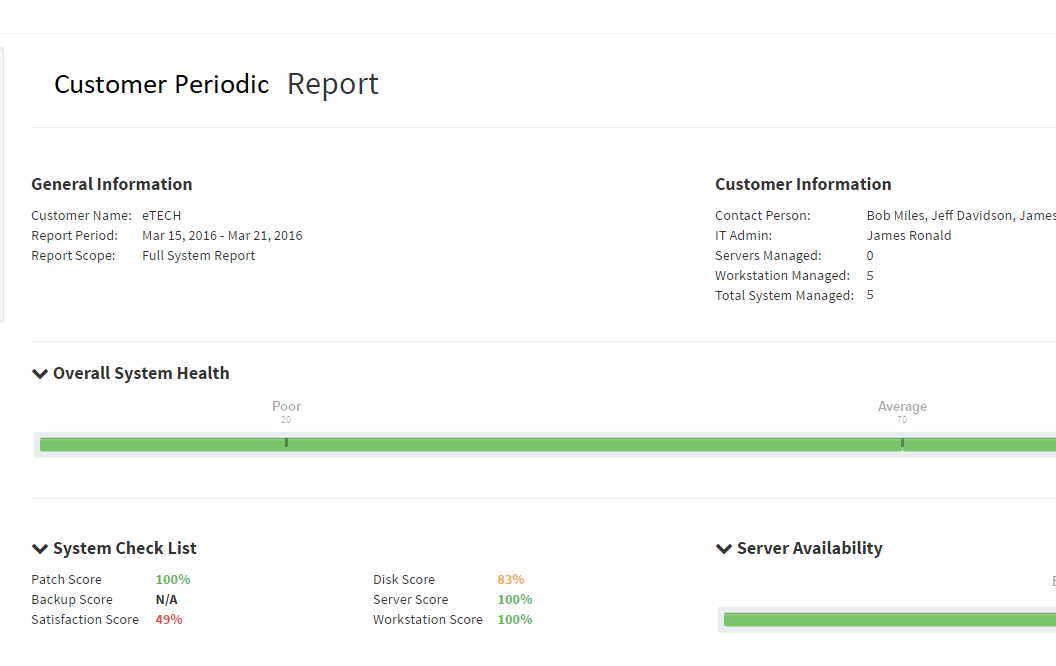Click the Backup Score N/A entry
This screenshot has height=666, width=1056.
(x=166, y=599)
